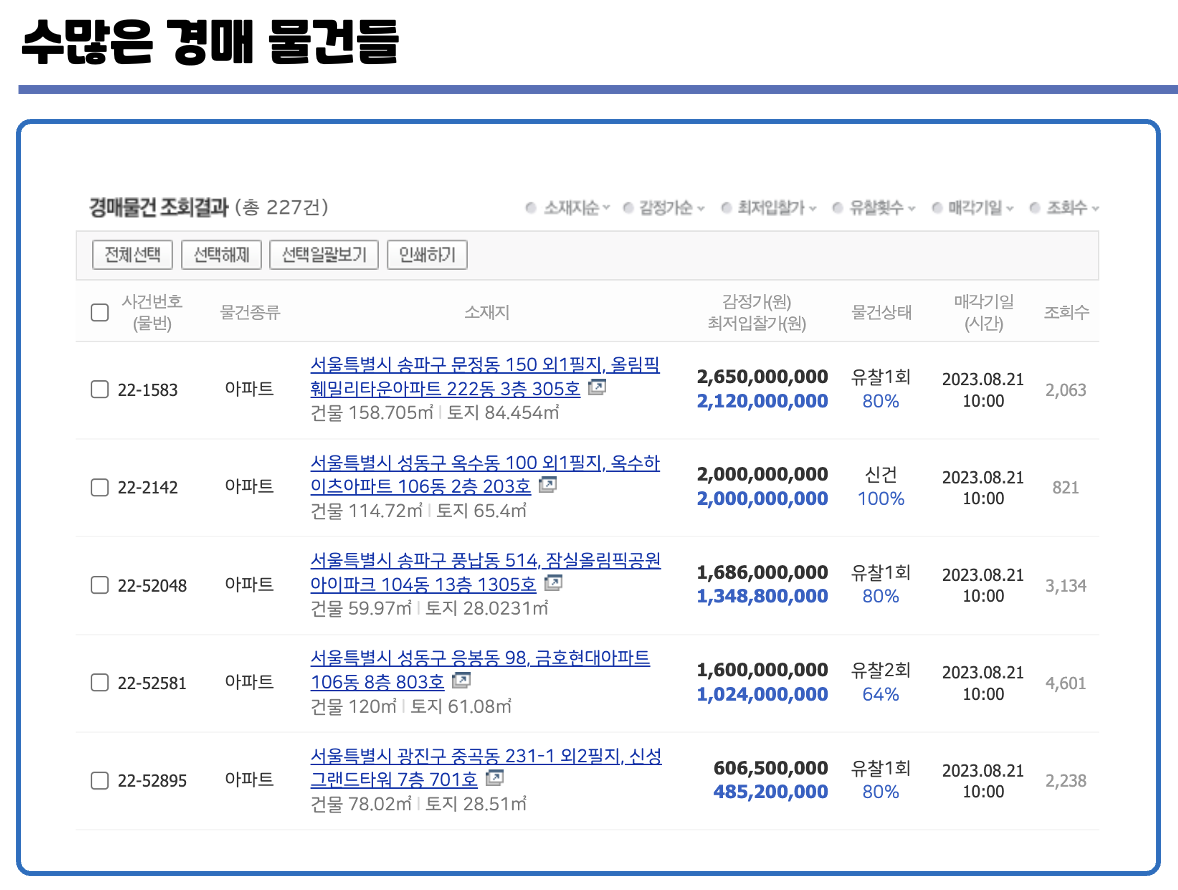1178x890 pixels.
Task: Expand the 감정가순 sort dropdown
Action: [699, 206]
